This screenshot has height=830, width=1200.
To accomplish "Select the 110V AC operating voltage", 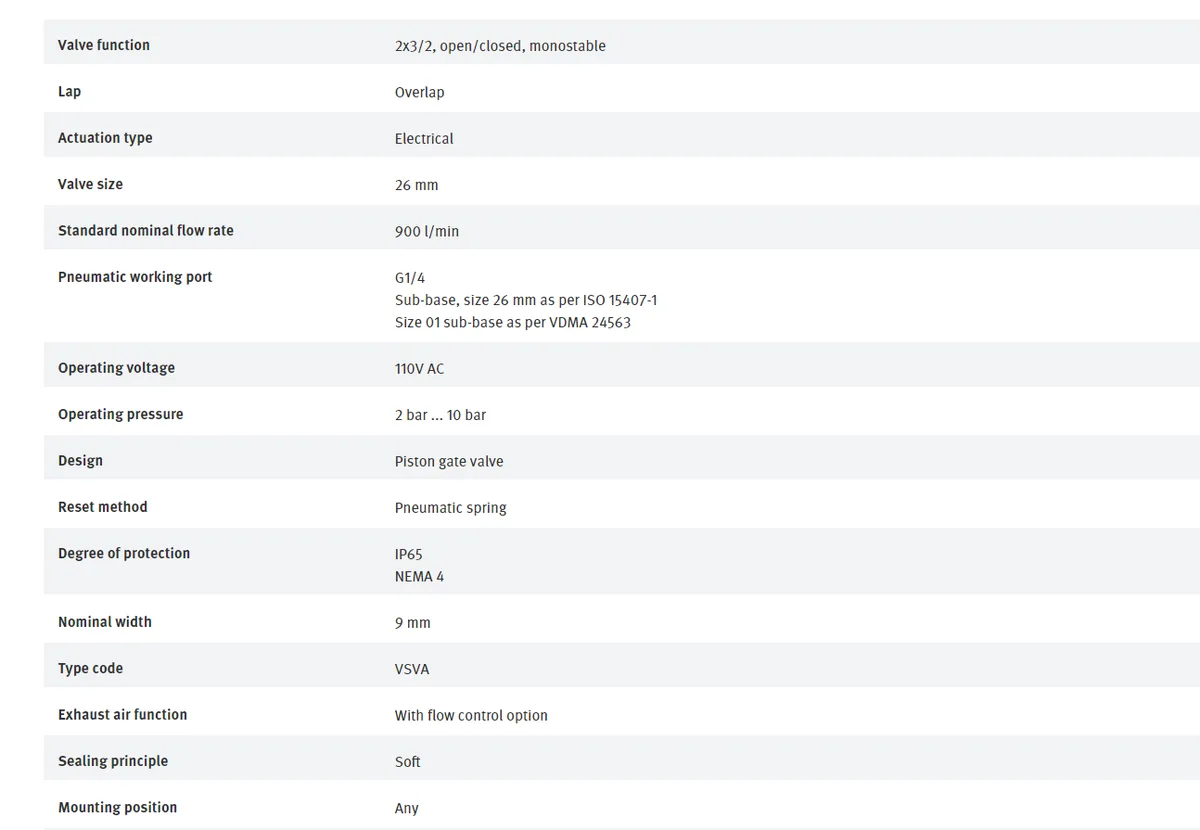I will [x=419, y=369].
